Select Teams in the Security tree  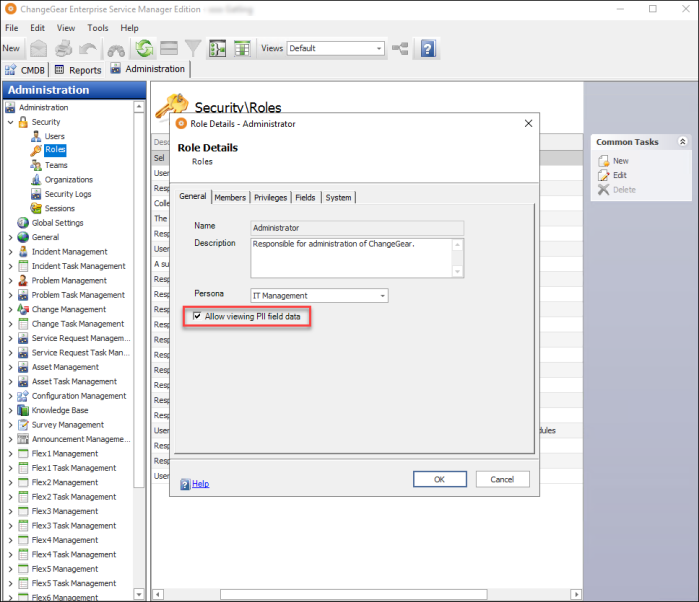pos(56,165)
